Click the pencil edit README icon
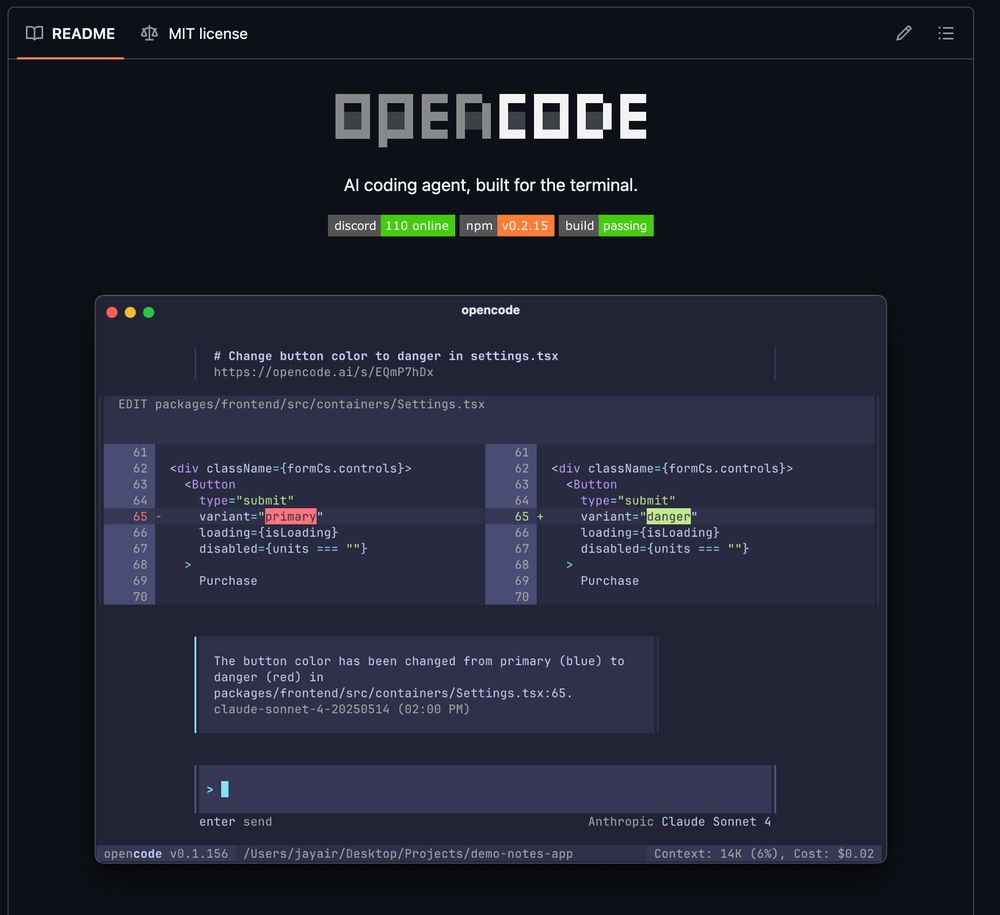 coord(904,33)
